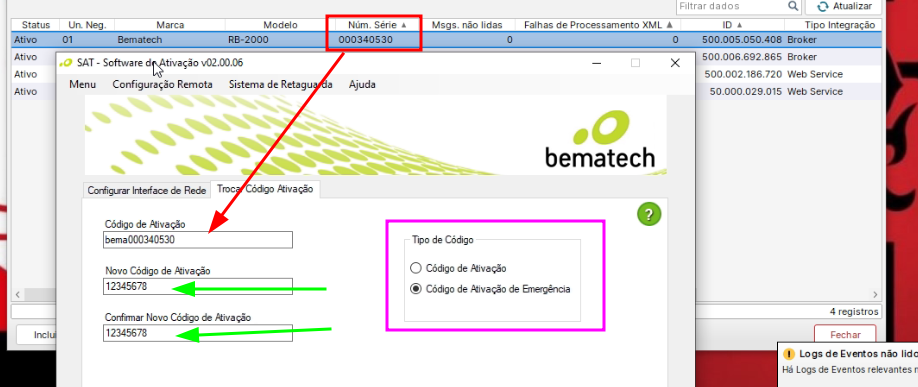This screenshot has width=918, height=387.
Task: Open the Sistema de Retaguarda menu
Action: pyautogui.click(x=280, y=84)
